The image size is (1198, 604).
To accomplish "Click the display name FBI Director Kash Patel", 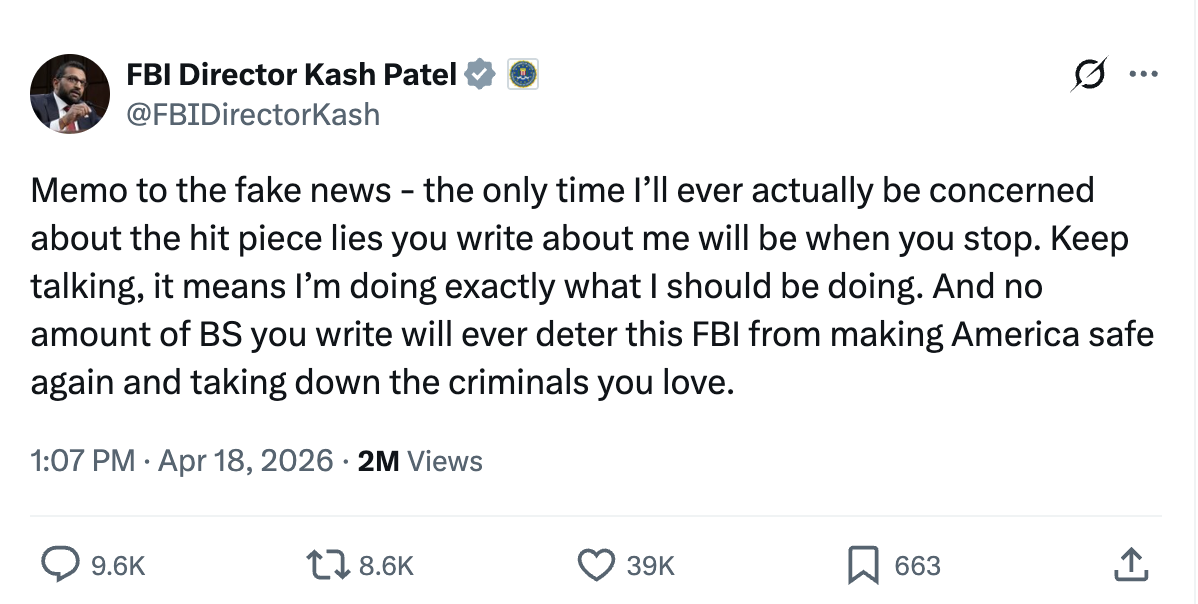I will 292,74.
